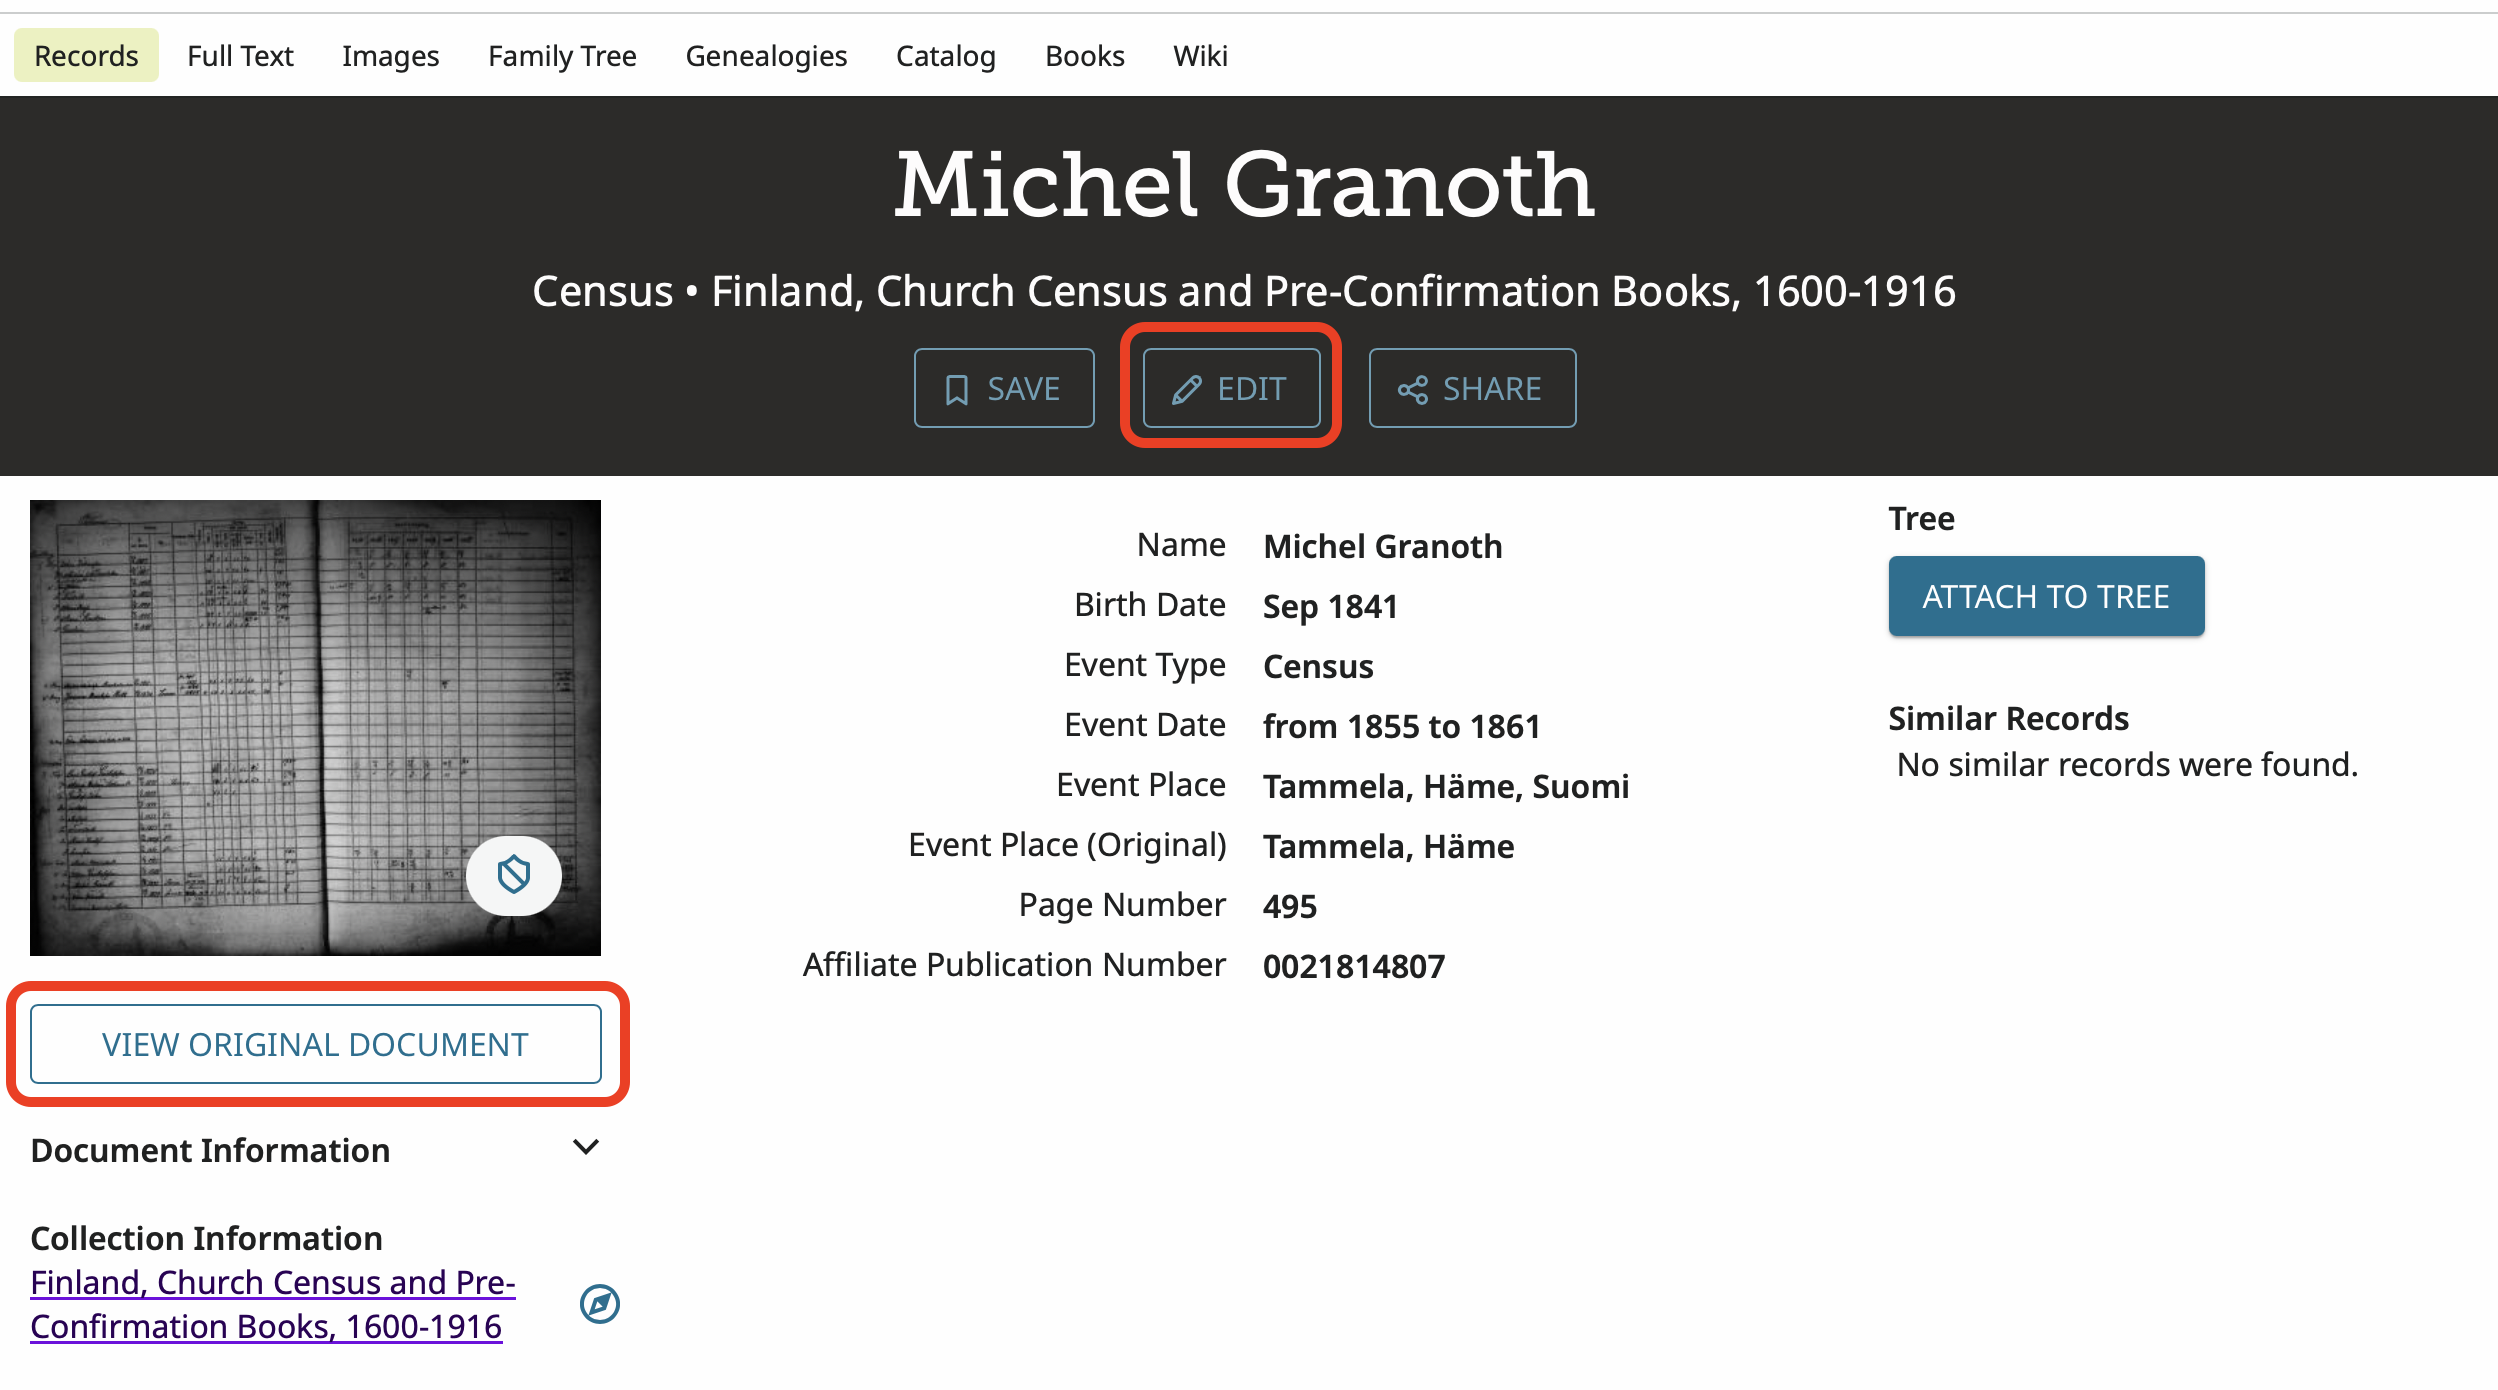
Task: Open the Catalog tab
Action: (945, 56)
